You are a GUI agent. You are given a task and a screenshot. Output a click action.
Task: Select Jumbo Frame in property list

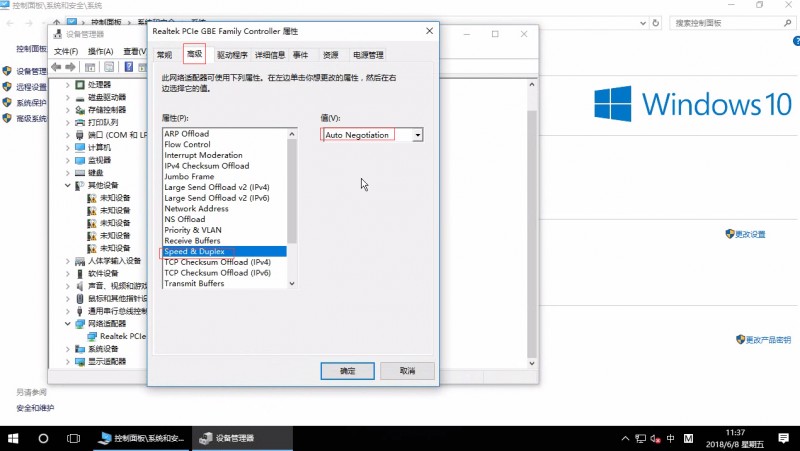point(224,177)
